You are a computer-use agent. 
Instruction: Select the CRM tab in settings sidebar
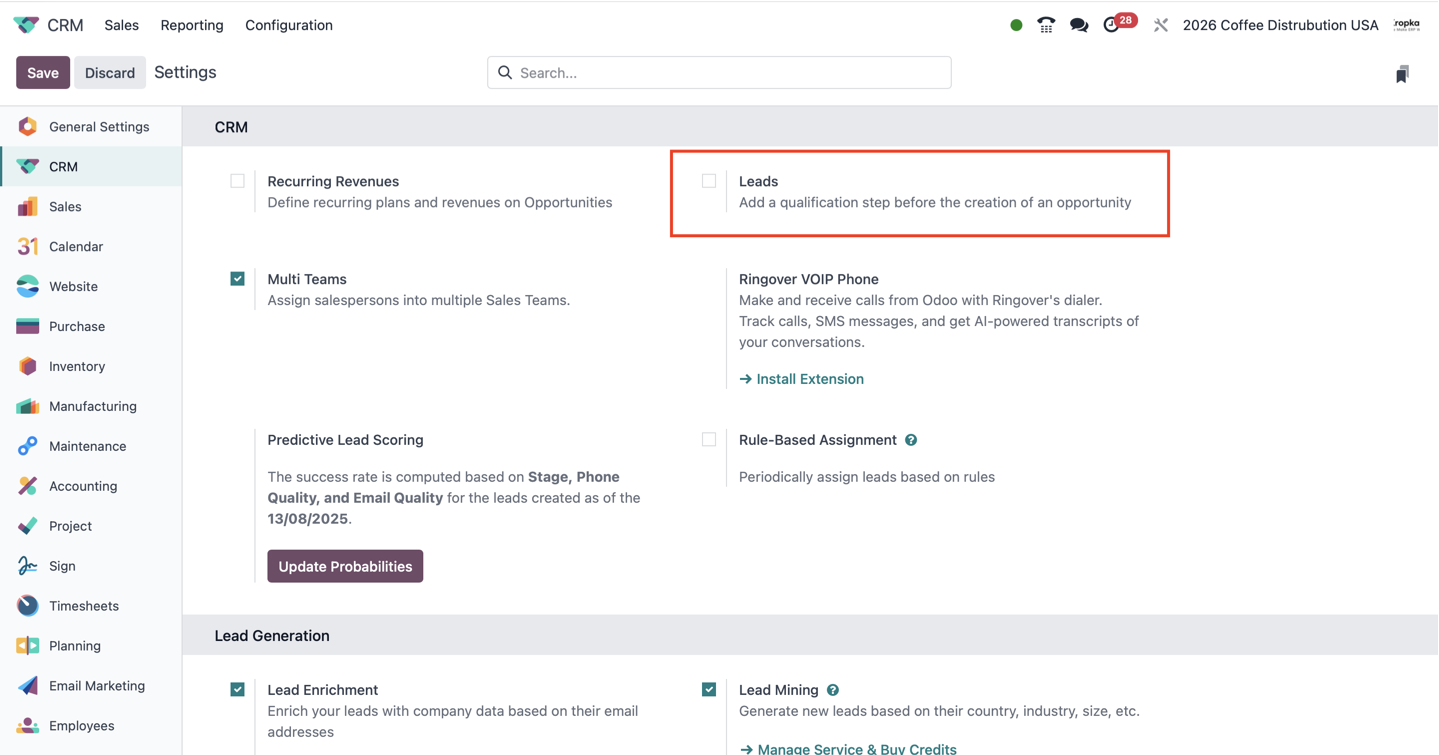pos(91,167)
